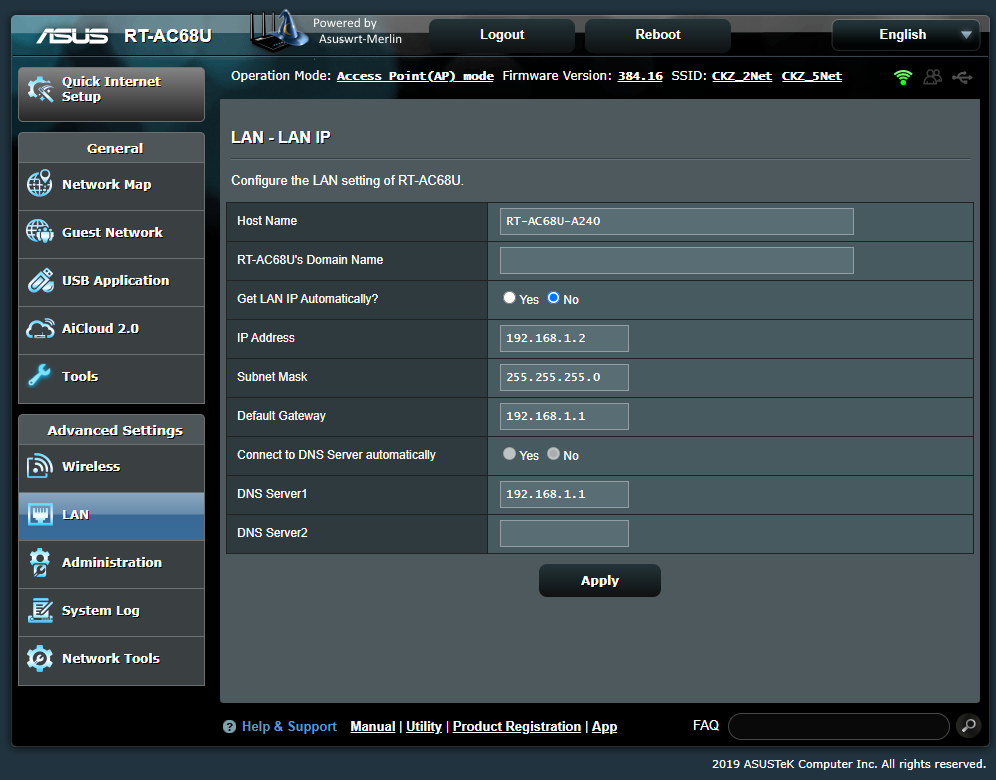
Task: Click the Help & Support question mark icon
Action: point(229,727)
